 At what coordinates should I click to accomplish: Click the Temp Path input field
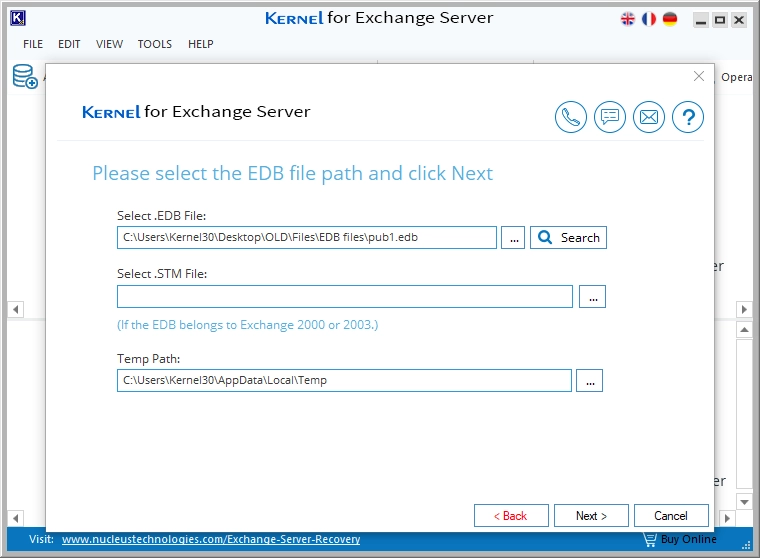pos(344,381)
